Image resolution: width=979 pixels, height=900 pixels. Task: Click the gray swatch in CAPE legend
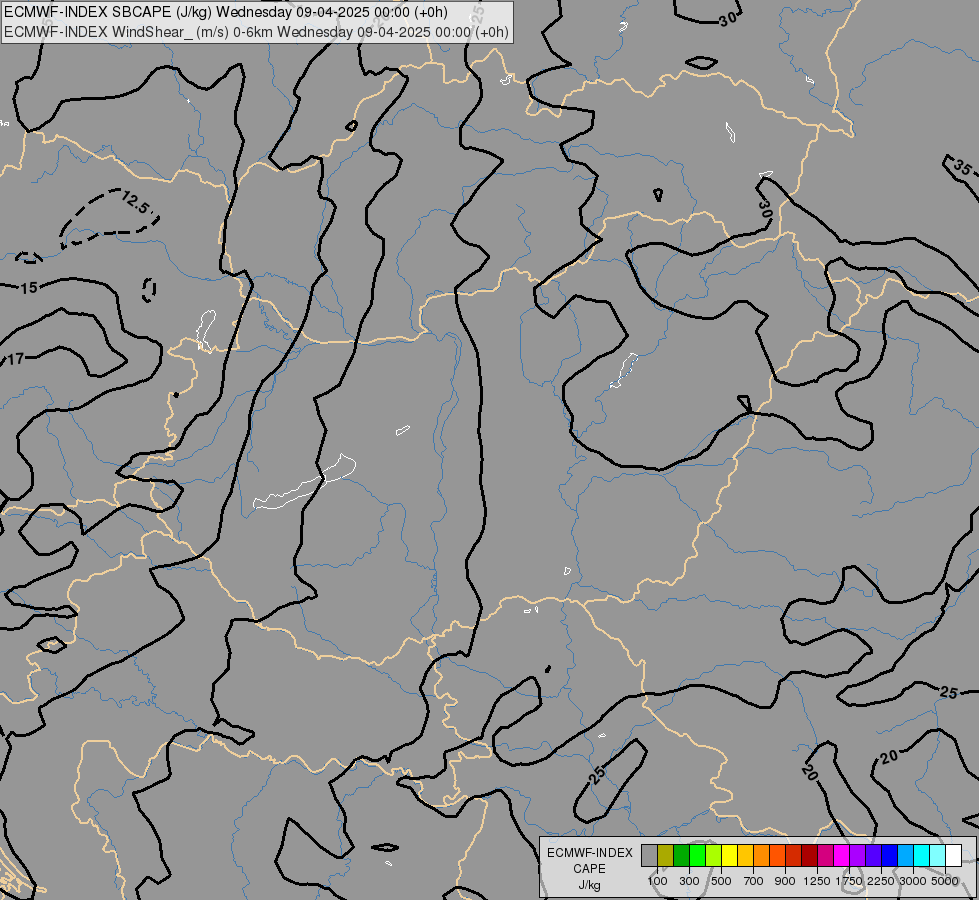tap(649, 855)
